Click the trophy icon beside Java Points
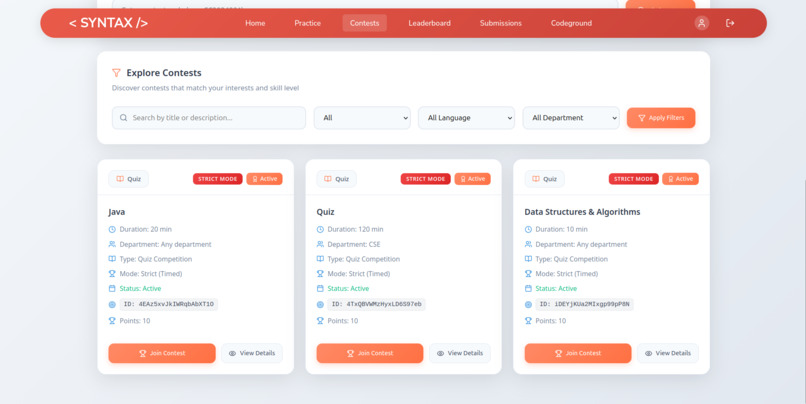 click(112, 321)
